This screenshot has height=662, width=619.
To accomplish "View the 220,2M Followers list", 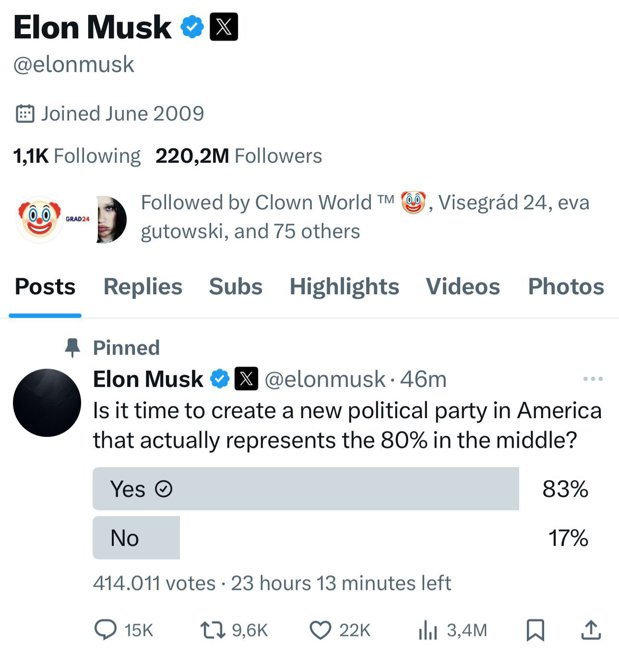I will [x=239, y=156].
